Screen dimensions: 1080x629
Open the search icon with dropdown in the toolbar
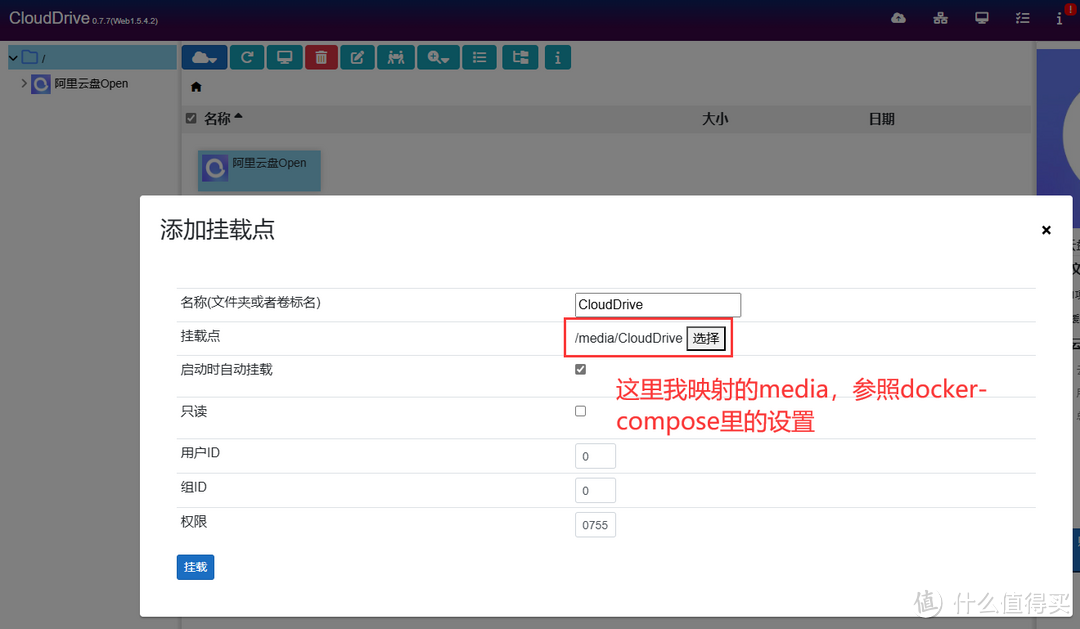438,57
